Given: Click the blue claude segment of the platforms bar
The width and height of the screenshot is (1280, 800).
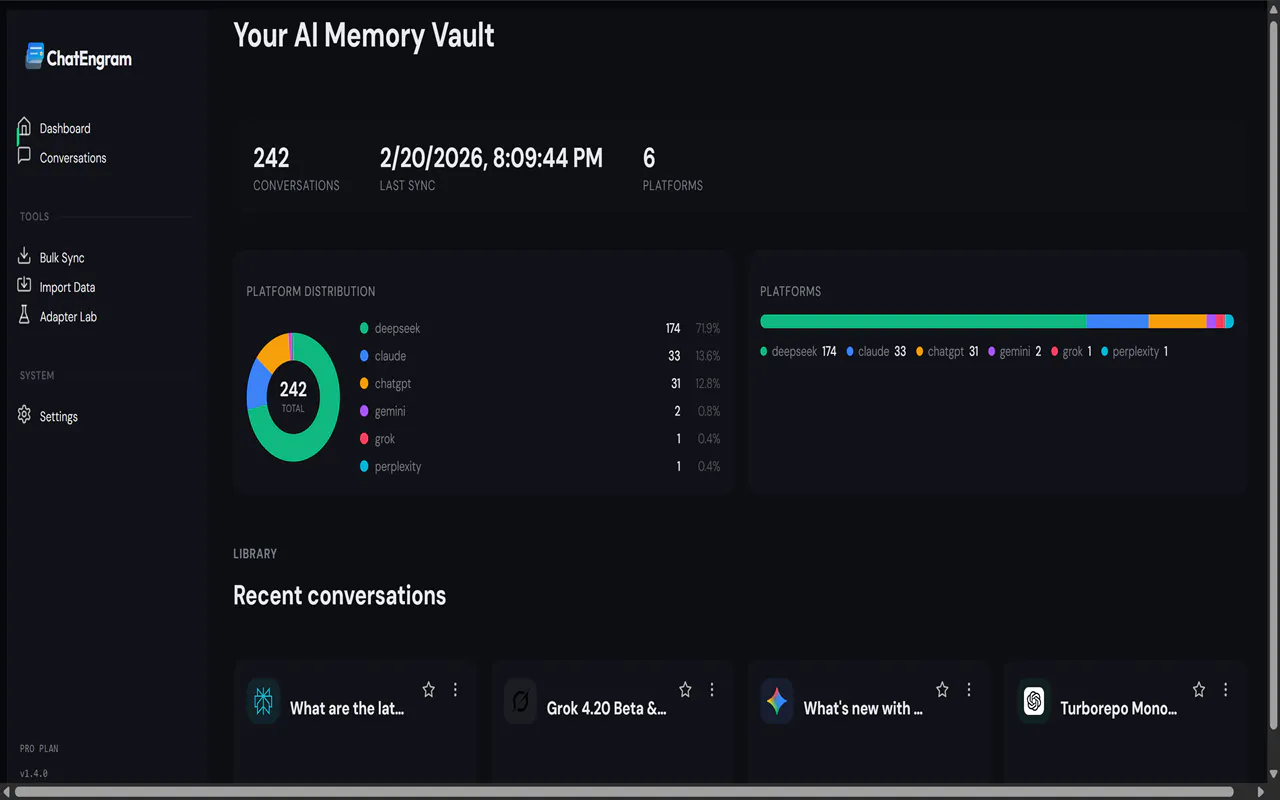Looking at the screenshot, I should click(1118, 321).
